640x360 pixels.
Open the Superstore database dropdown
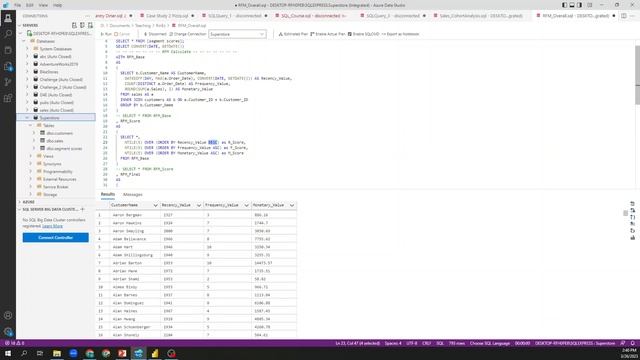coord(237,34)
